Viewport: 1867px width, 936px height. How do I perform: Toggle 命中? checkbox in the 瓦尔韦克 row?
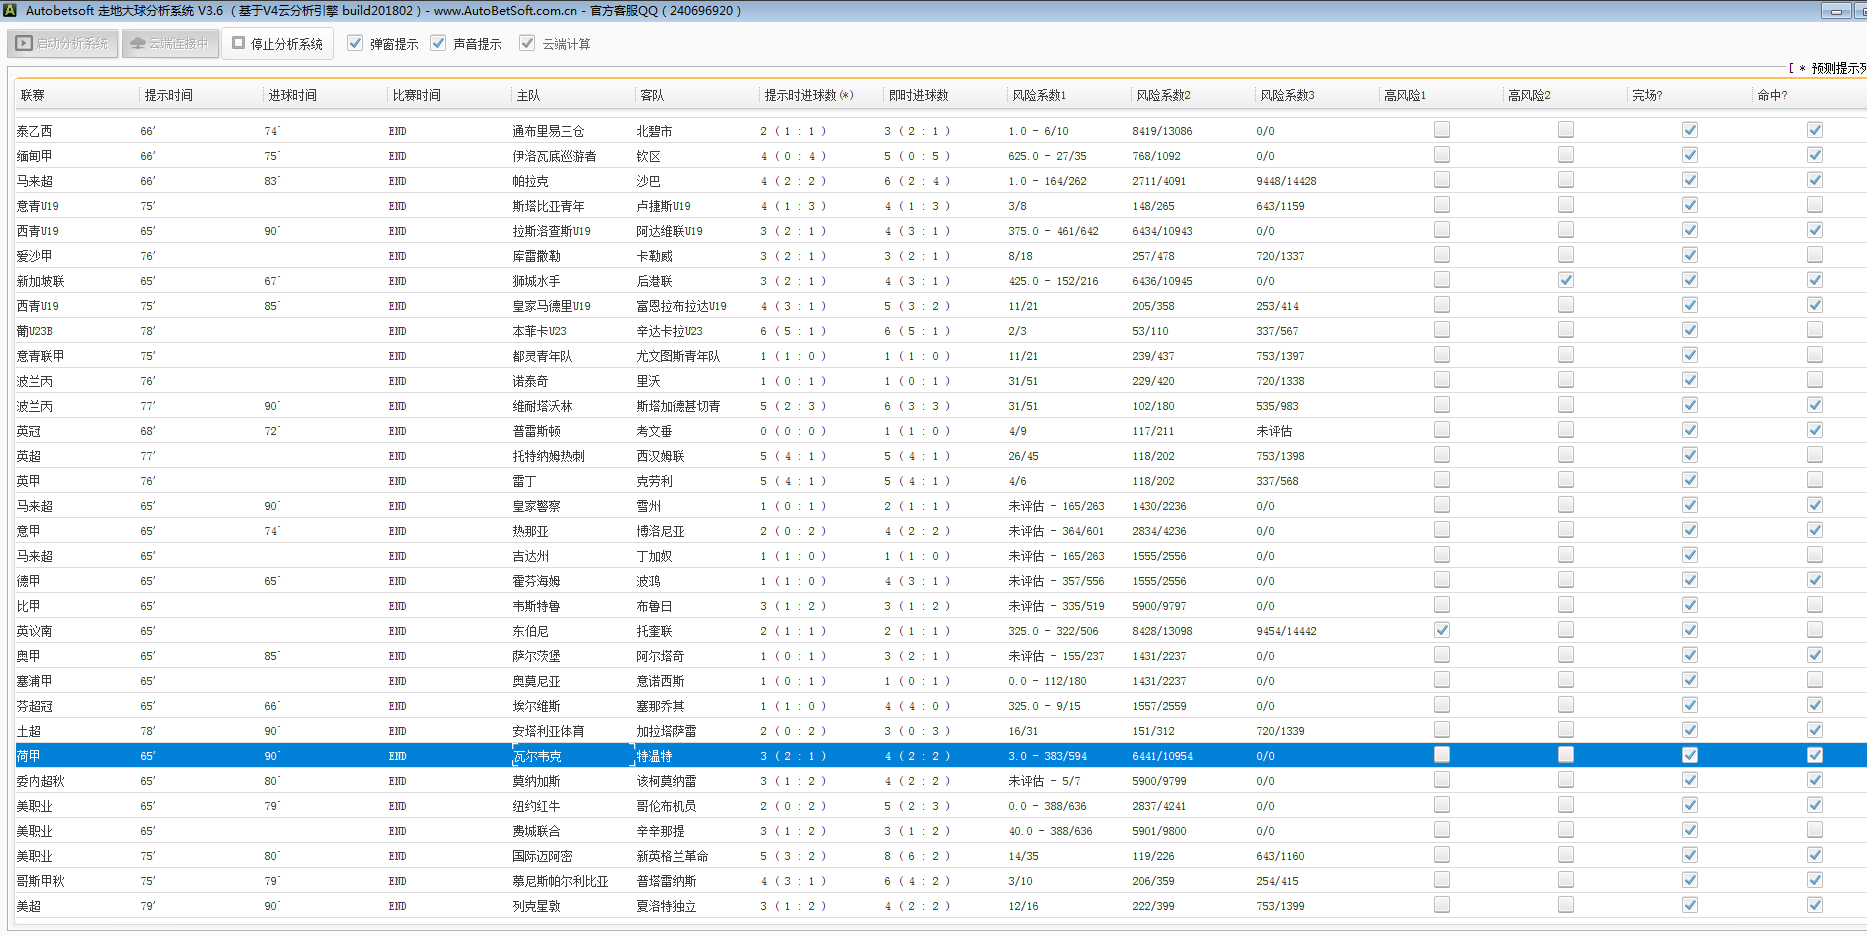(1815, 756)
